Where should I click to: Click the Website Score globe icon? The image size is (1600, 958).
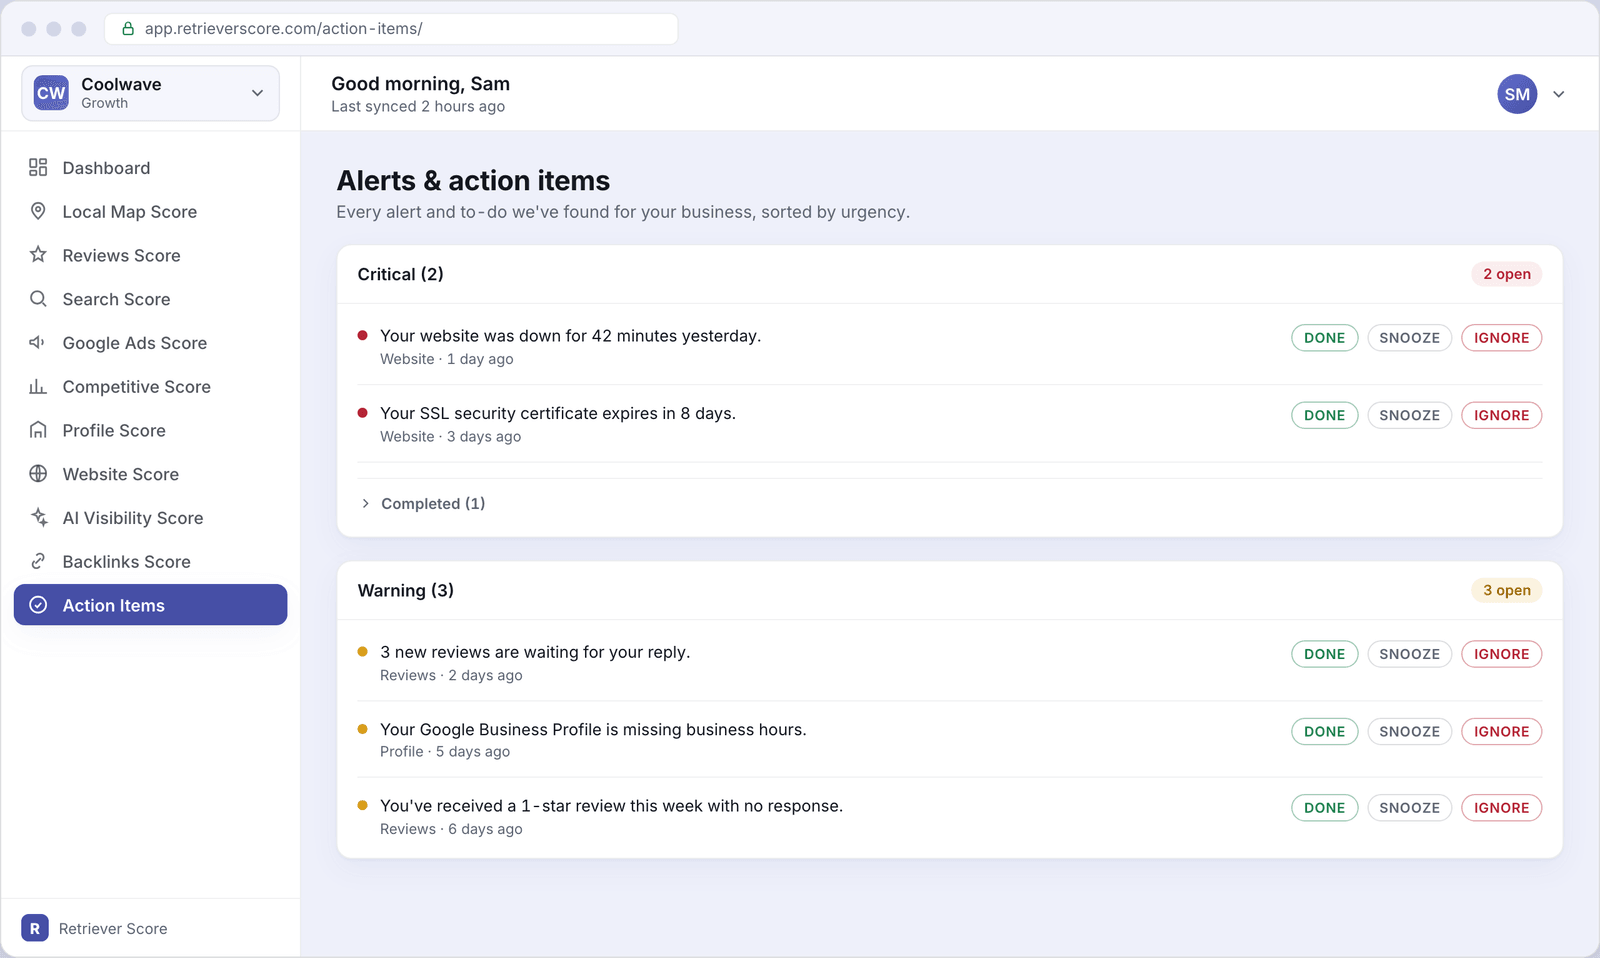(38, 473)
